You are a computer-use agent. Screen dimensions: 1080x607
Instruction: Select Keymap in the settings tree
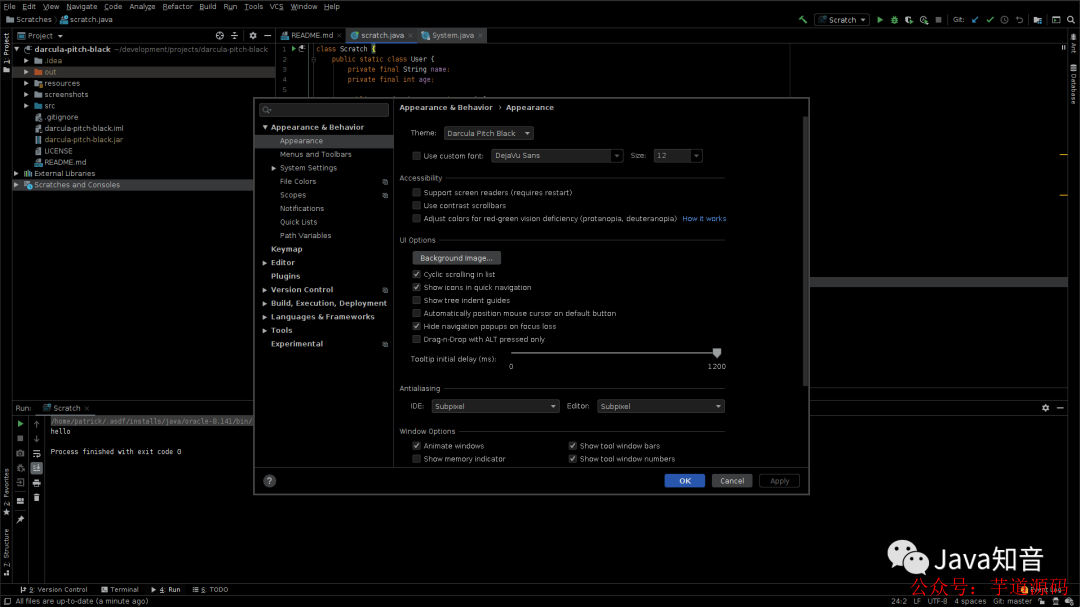coord(287,249)
